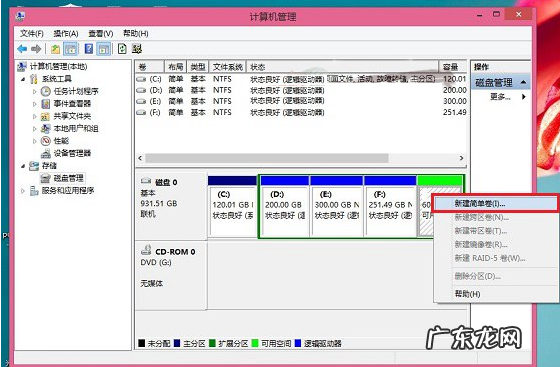Expand the 共享文件夹 tree node
Viewport: 560px width, 367px height.
[35, 116]
